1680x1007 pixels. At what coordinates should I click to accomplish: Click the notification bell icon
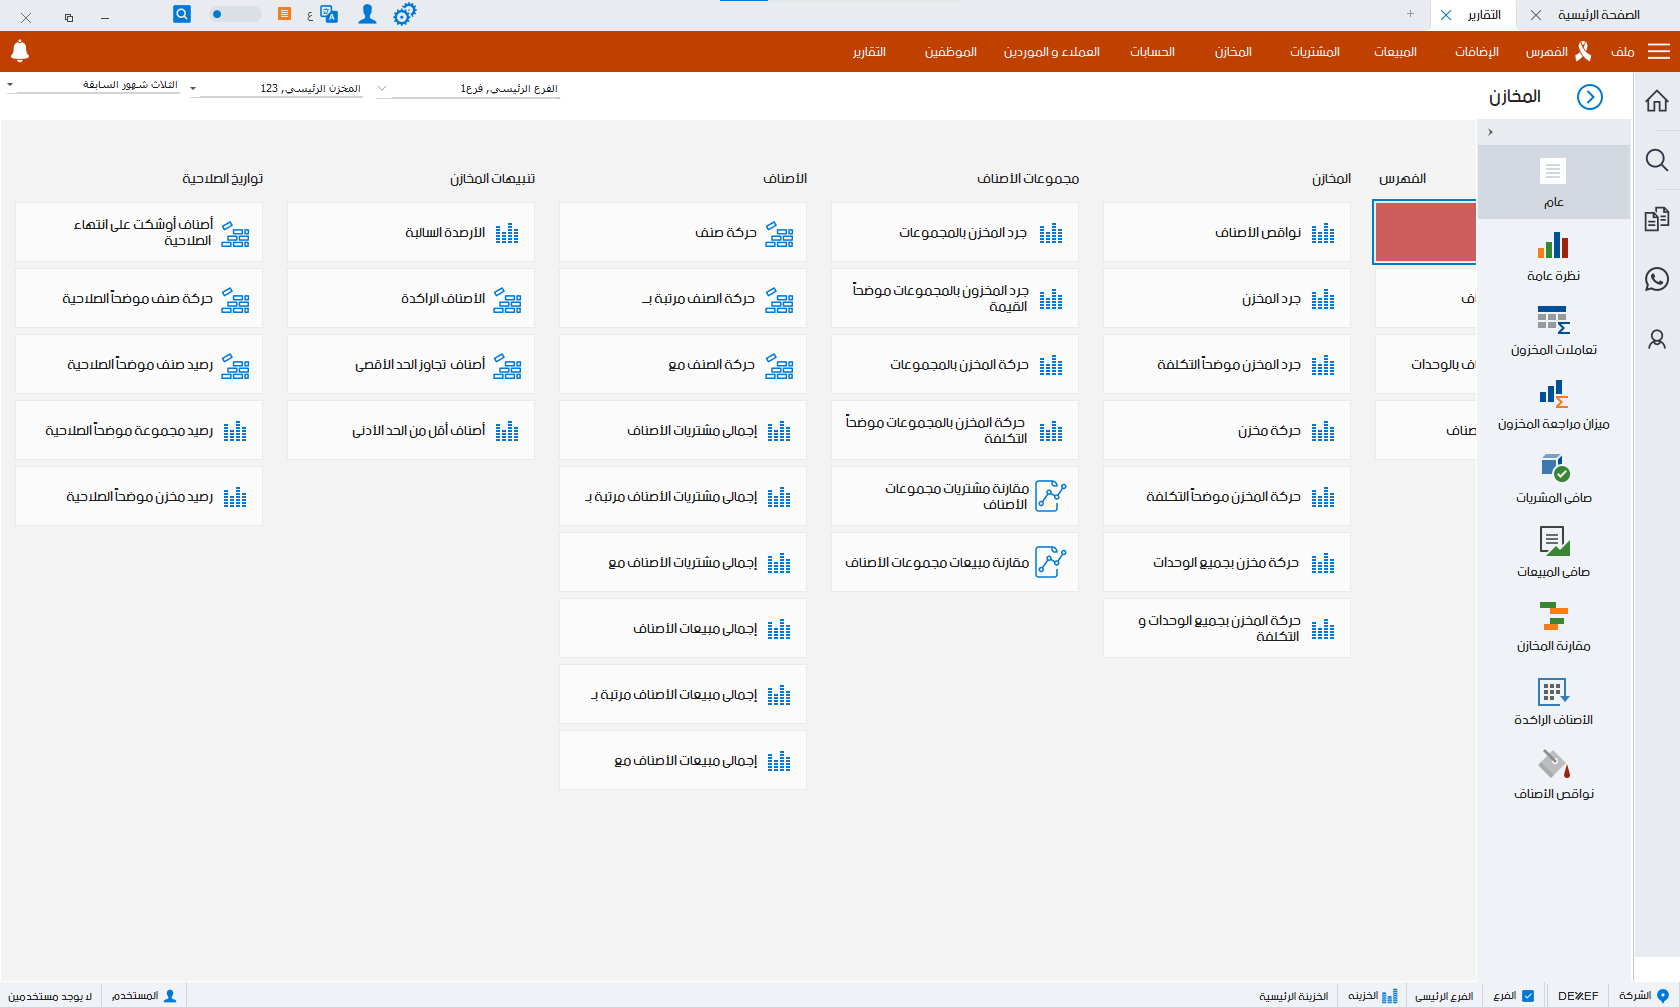pos(20,51)
